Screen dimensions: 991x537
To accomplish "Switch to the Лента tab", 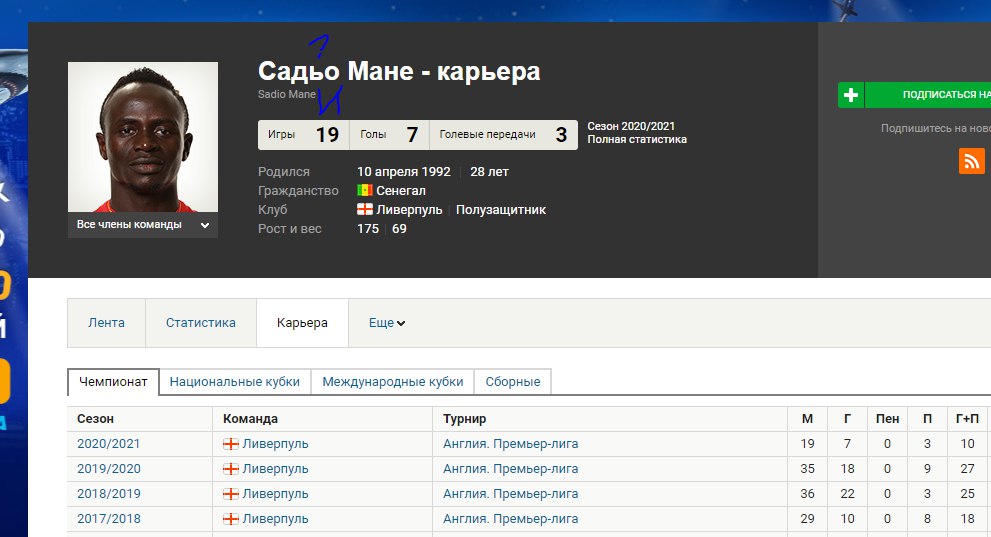I will pyautogui.click(x=106, y=323).
